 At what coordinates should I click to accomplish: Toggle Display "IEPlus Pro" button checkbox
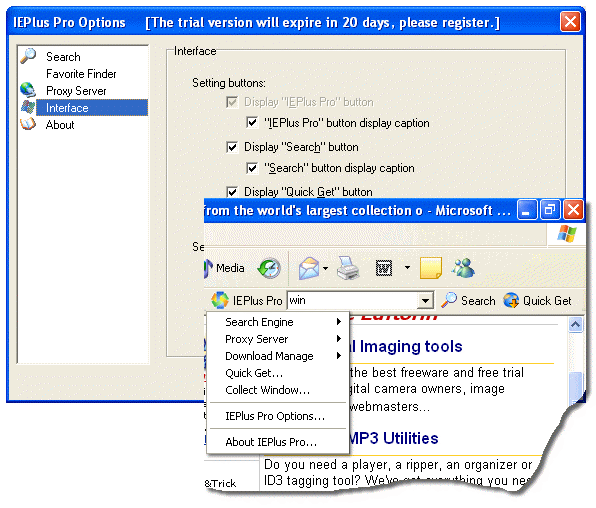(232, 102)
